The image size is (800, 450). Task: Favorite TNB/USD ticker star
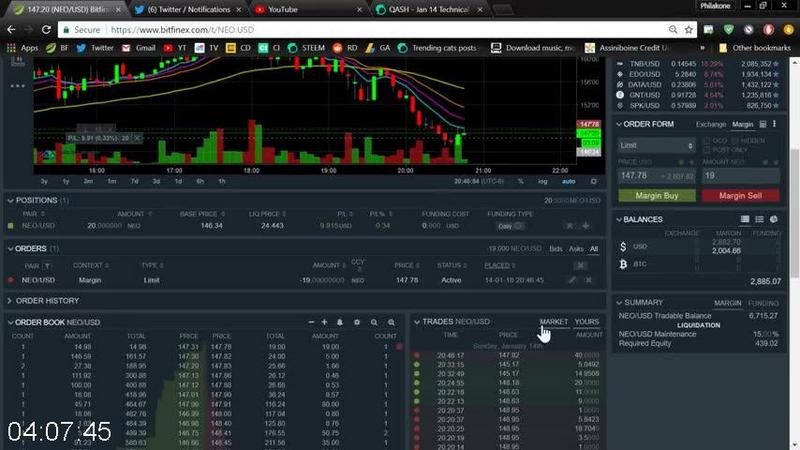pos(776,64)
